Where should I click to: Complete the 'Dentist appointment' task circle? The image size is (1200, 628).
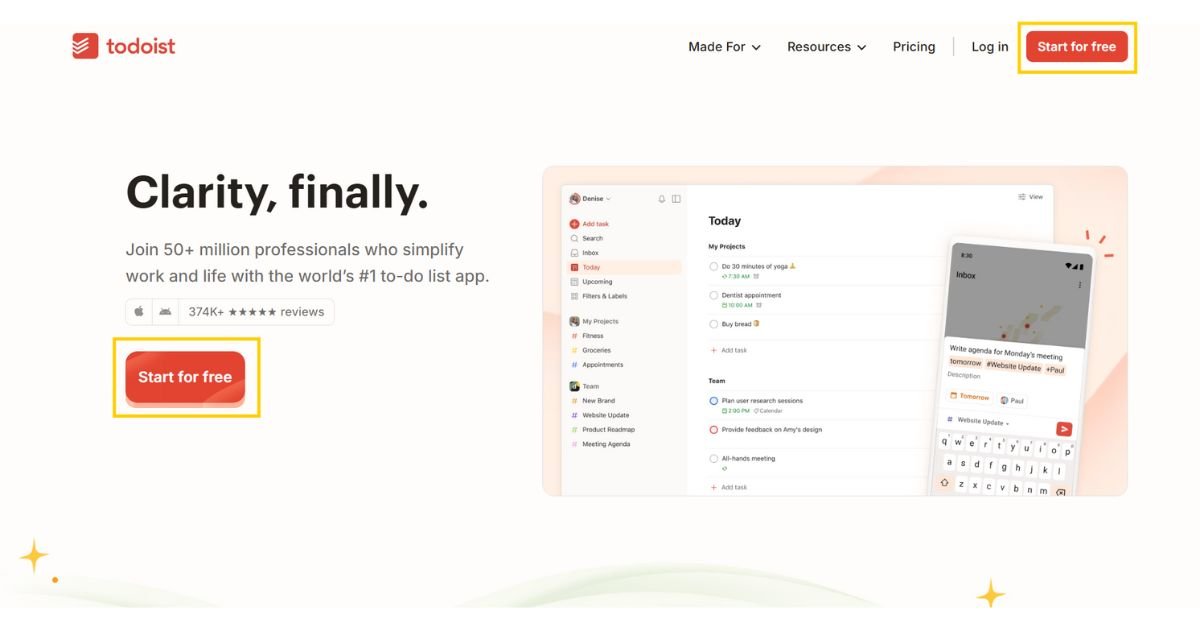[713, 295]
